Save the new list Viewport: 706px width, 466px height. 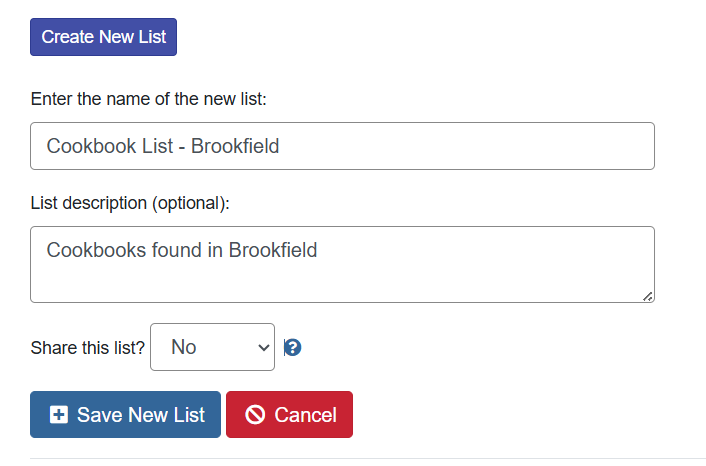(125, 415)
